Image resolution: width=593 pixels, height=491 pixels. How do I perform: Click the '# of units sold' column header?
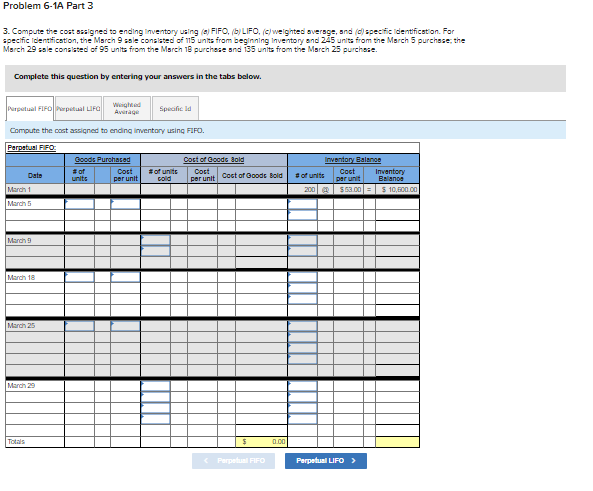(163, 175)
